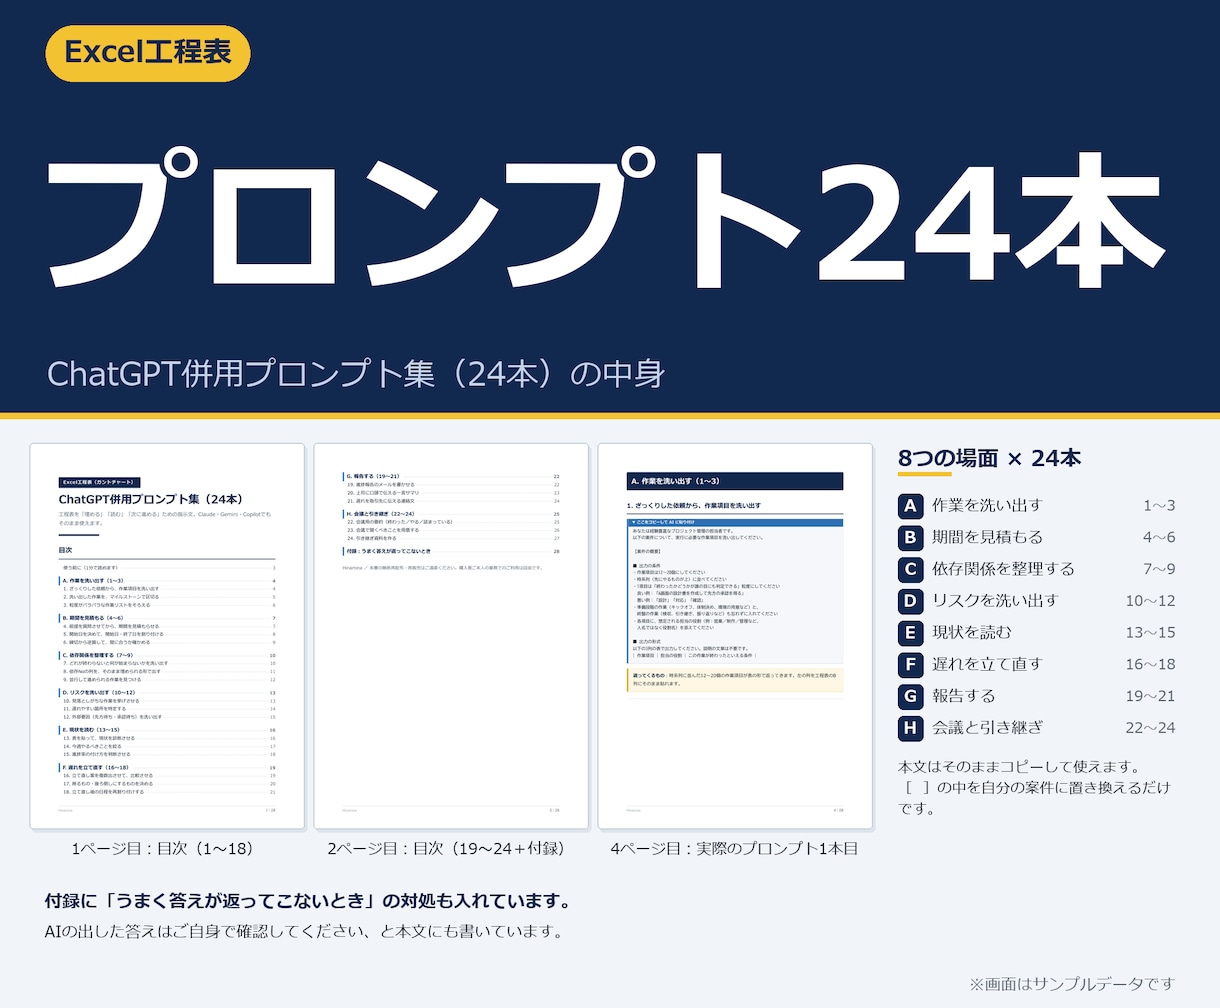1220x1008 pixels.
Task: Select the リスクを洗い出す row label
Action: (x=994, y=600)
